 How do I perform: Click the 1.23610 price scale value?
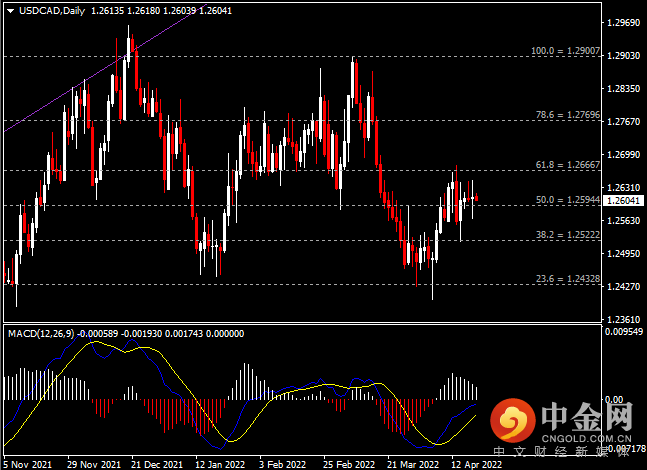tap(623, 319)
